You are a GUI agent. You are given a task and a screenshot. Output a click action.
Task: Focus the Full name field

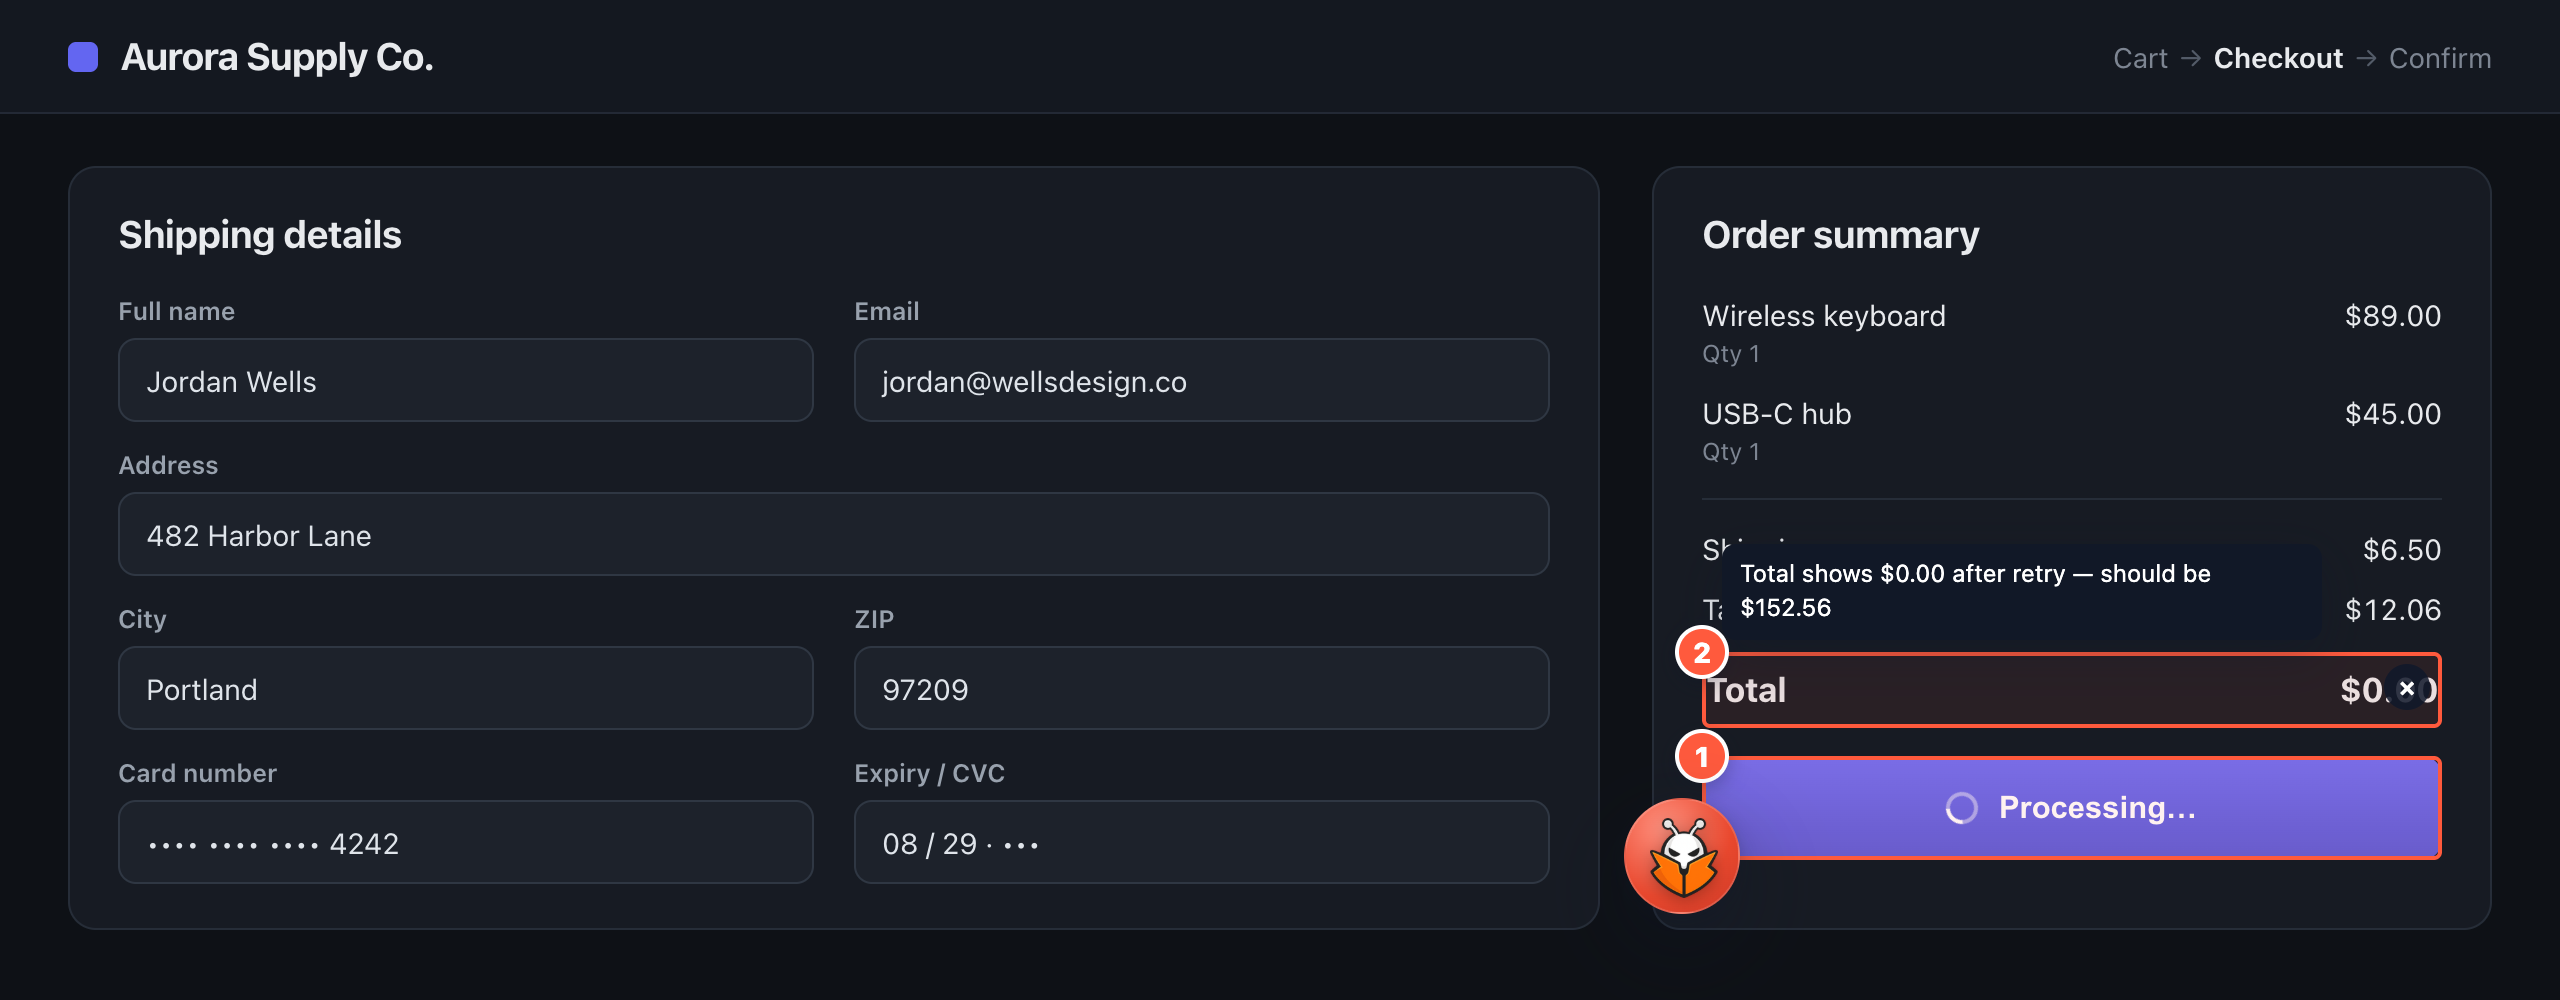(x=466, y=380)
